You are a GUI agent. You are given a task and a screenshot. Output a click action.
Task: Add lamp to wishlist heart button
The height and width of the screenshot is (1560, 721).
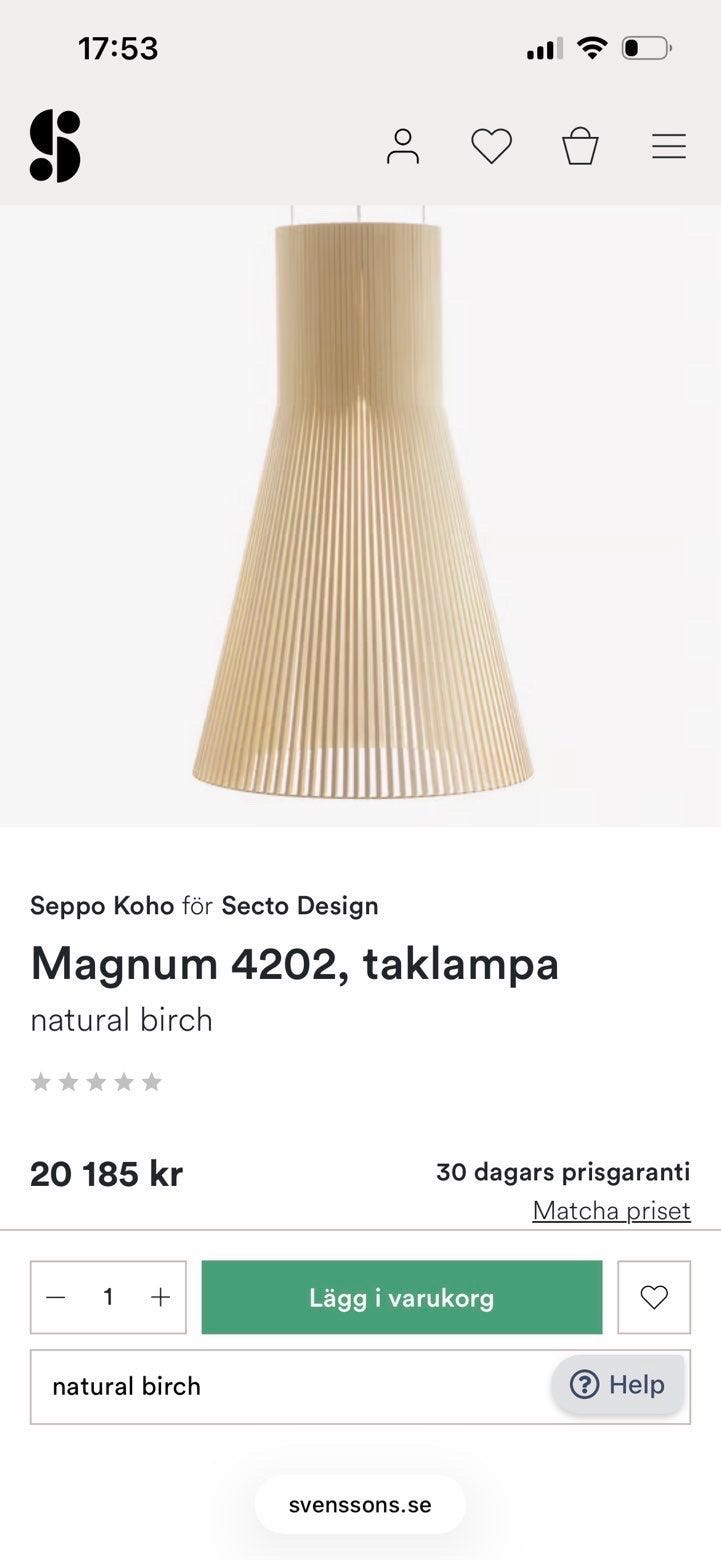click(x=654, y=1297)
